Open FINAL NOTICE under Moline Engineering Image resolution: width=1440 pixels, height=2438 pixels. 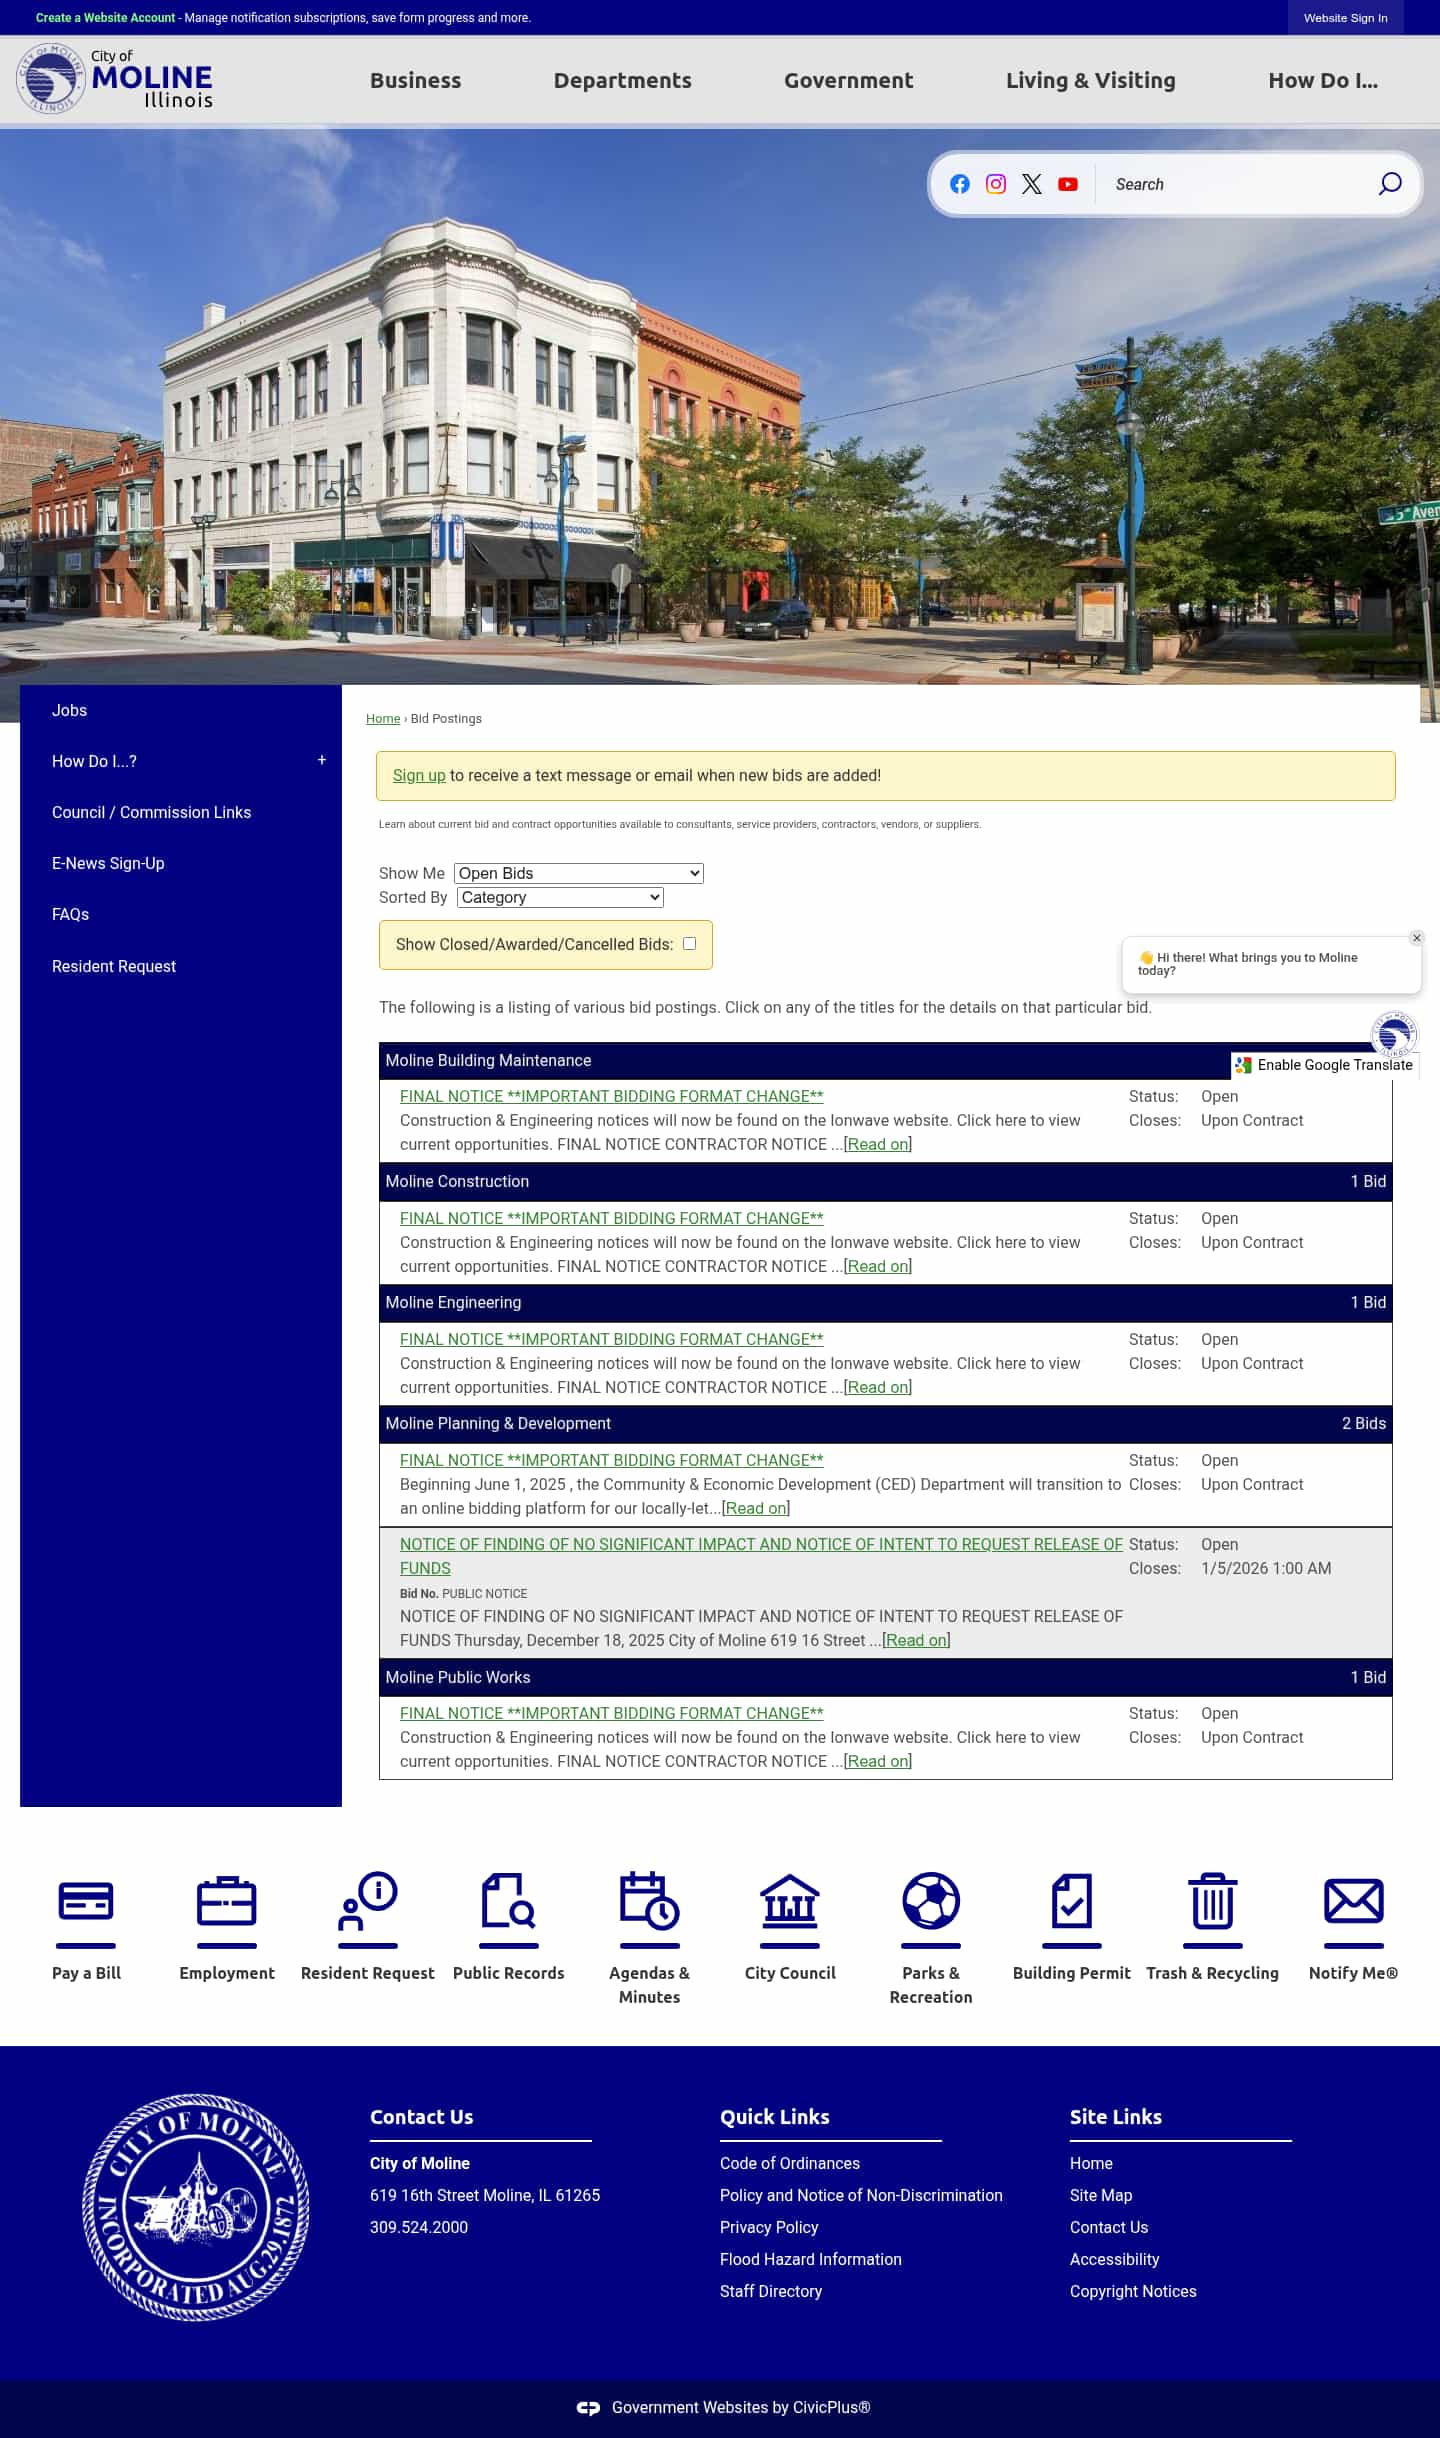tap(612, 1339)
